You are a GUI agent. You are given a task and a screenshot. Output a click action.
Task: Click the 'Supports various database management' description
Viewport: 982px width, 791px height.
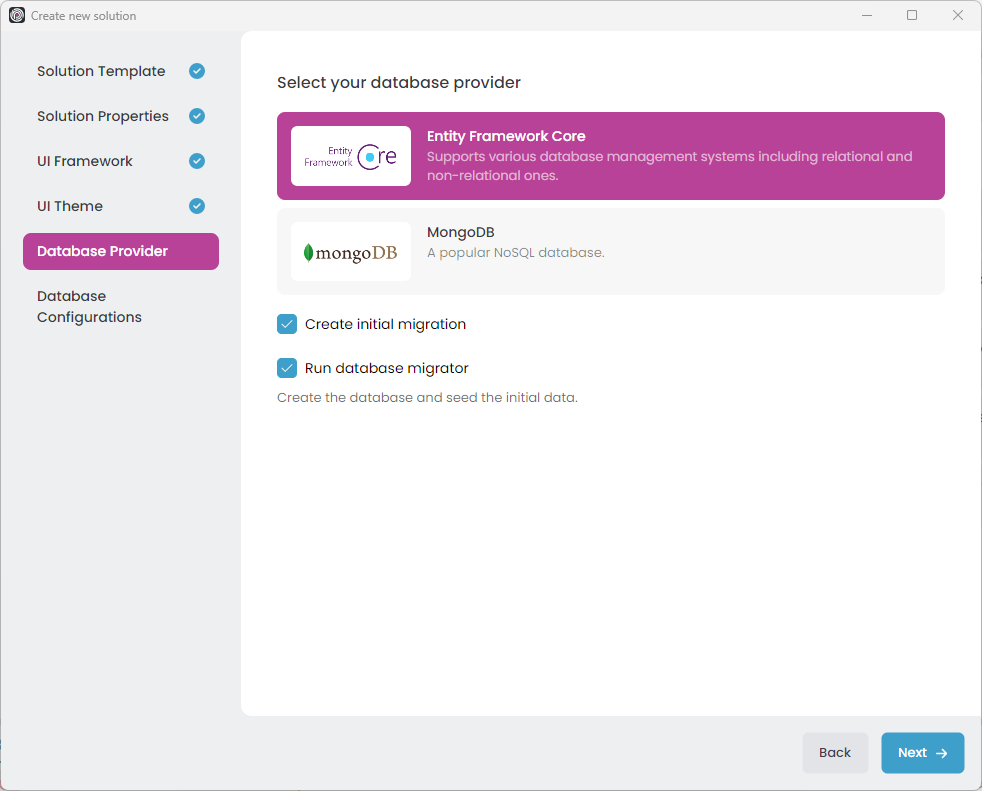(669, 166)
